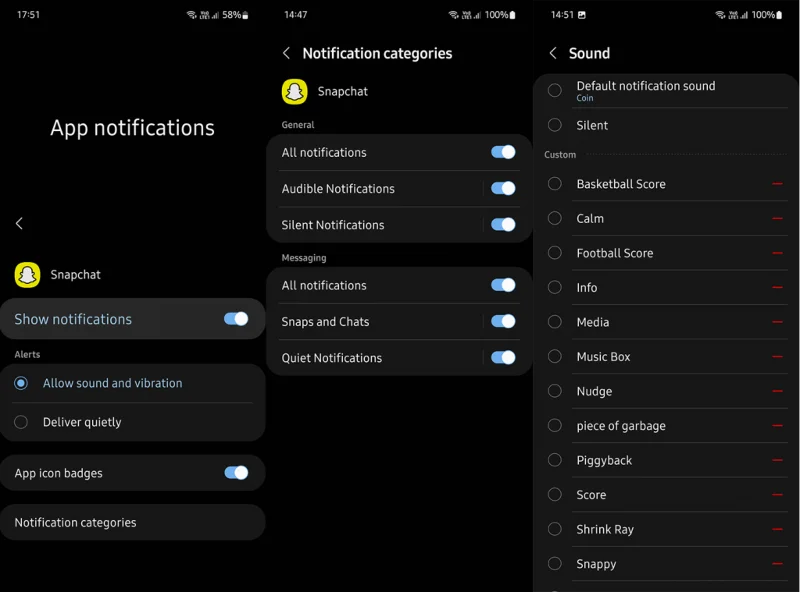800x592 pixels.
Task: Remove Music Box custom sound
Action: (x=777, y=357)
